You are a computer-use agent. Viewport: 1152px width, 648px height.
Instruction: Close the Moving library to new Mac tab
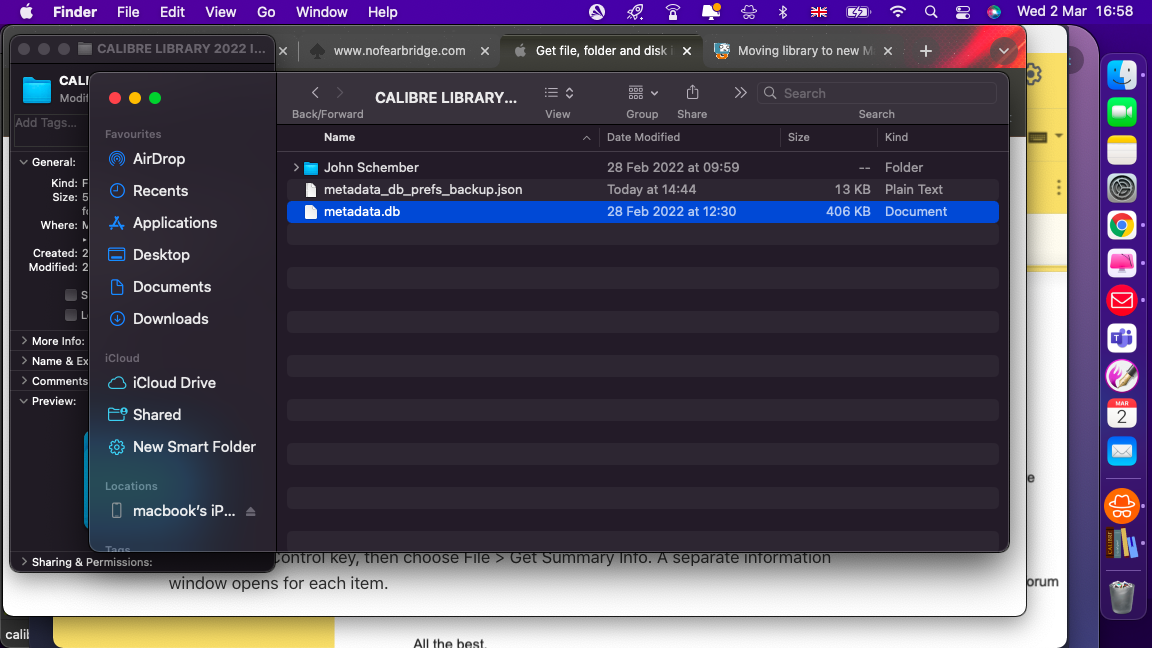point(888,51)
